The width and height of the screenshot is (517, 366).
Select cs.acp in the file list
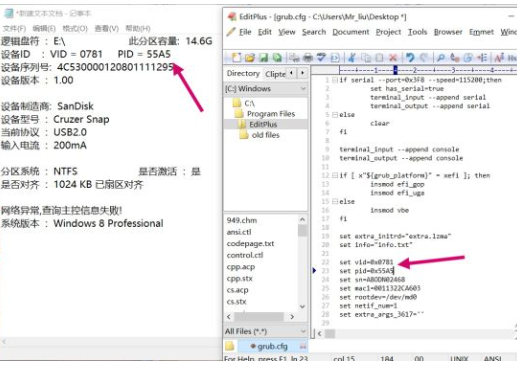[237, 290]
